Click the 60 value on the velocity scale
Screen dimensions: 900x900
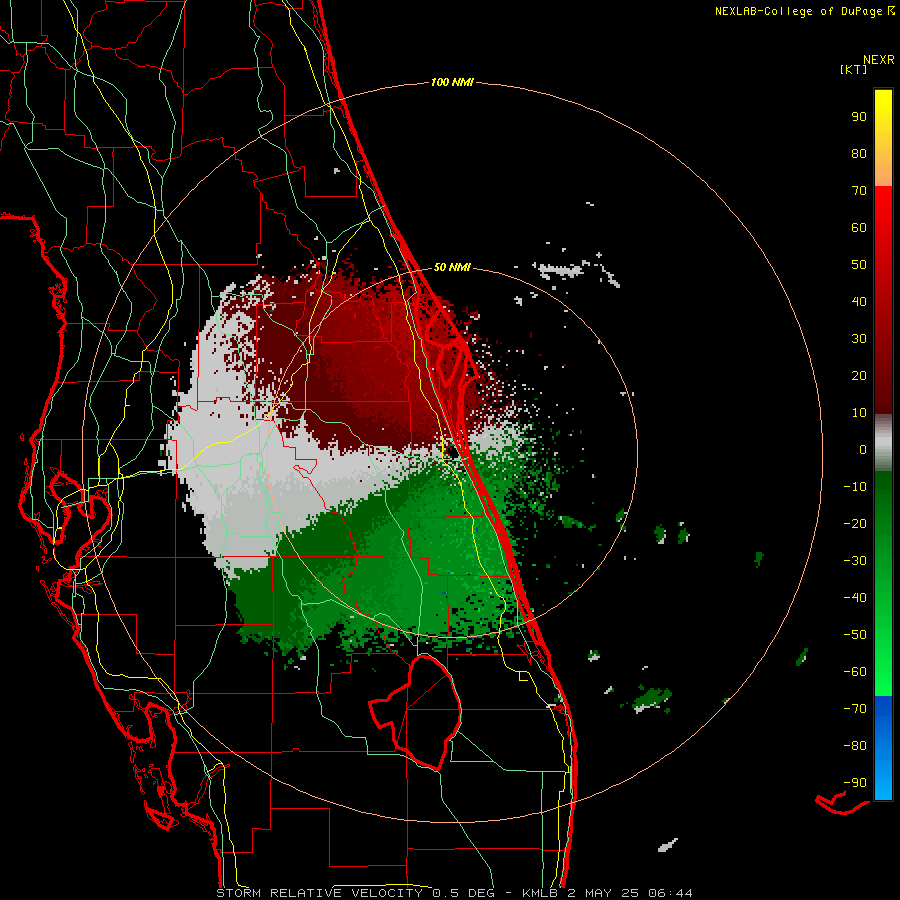[x=859, y=227]
